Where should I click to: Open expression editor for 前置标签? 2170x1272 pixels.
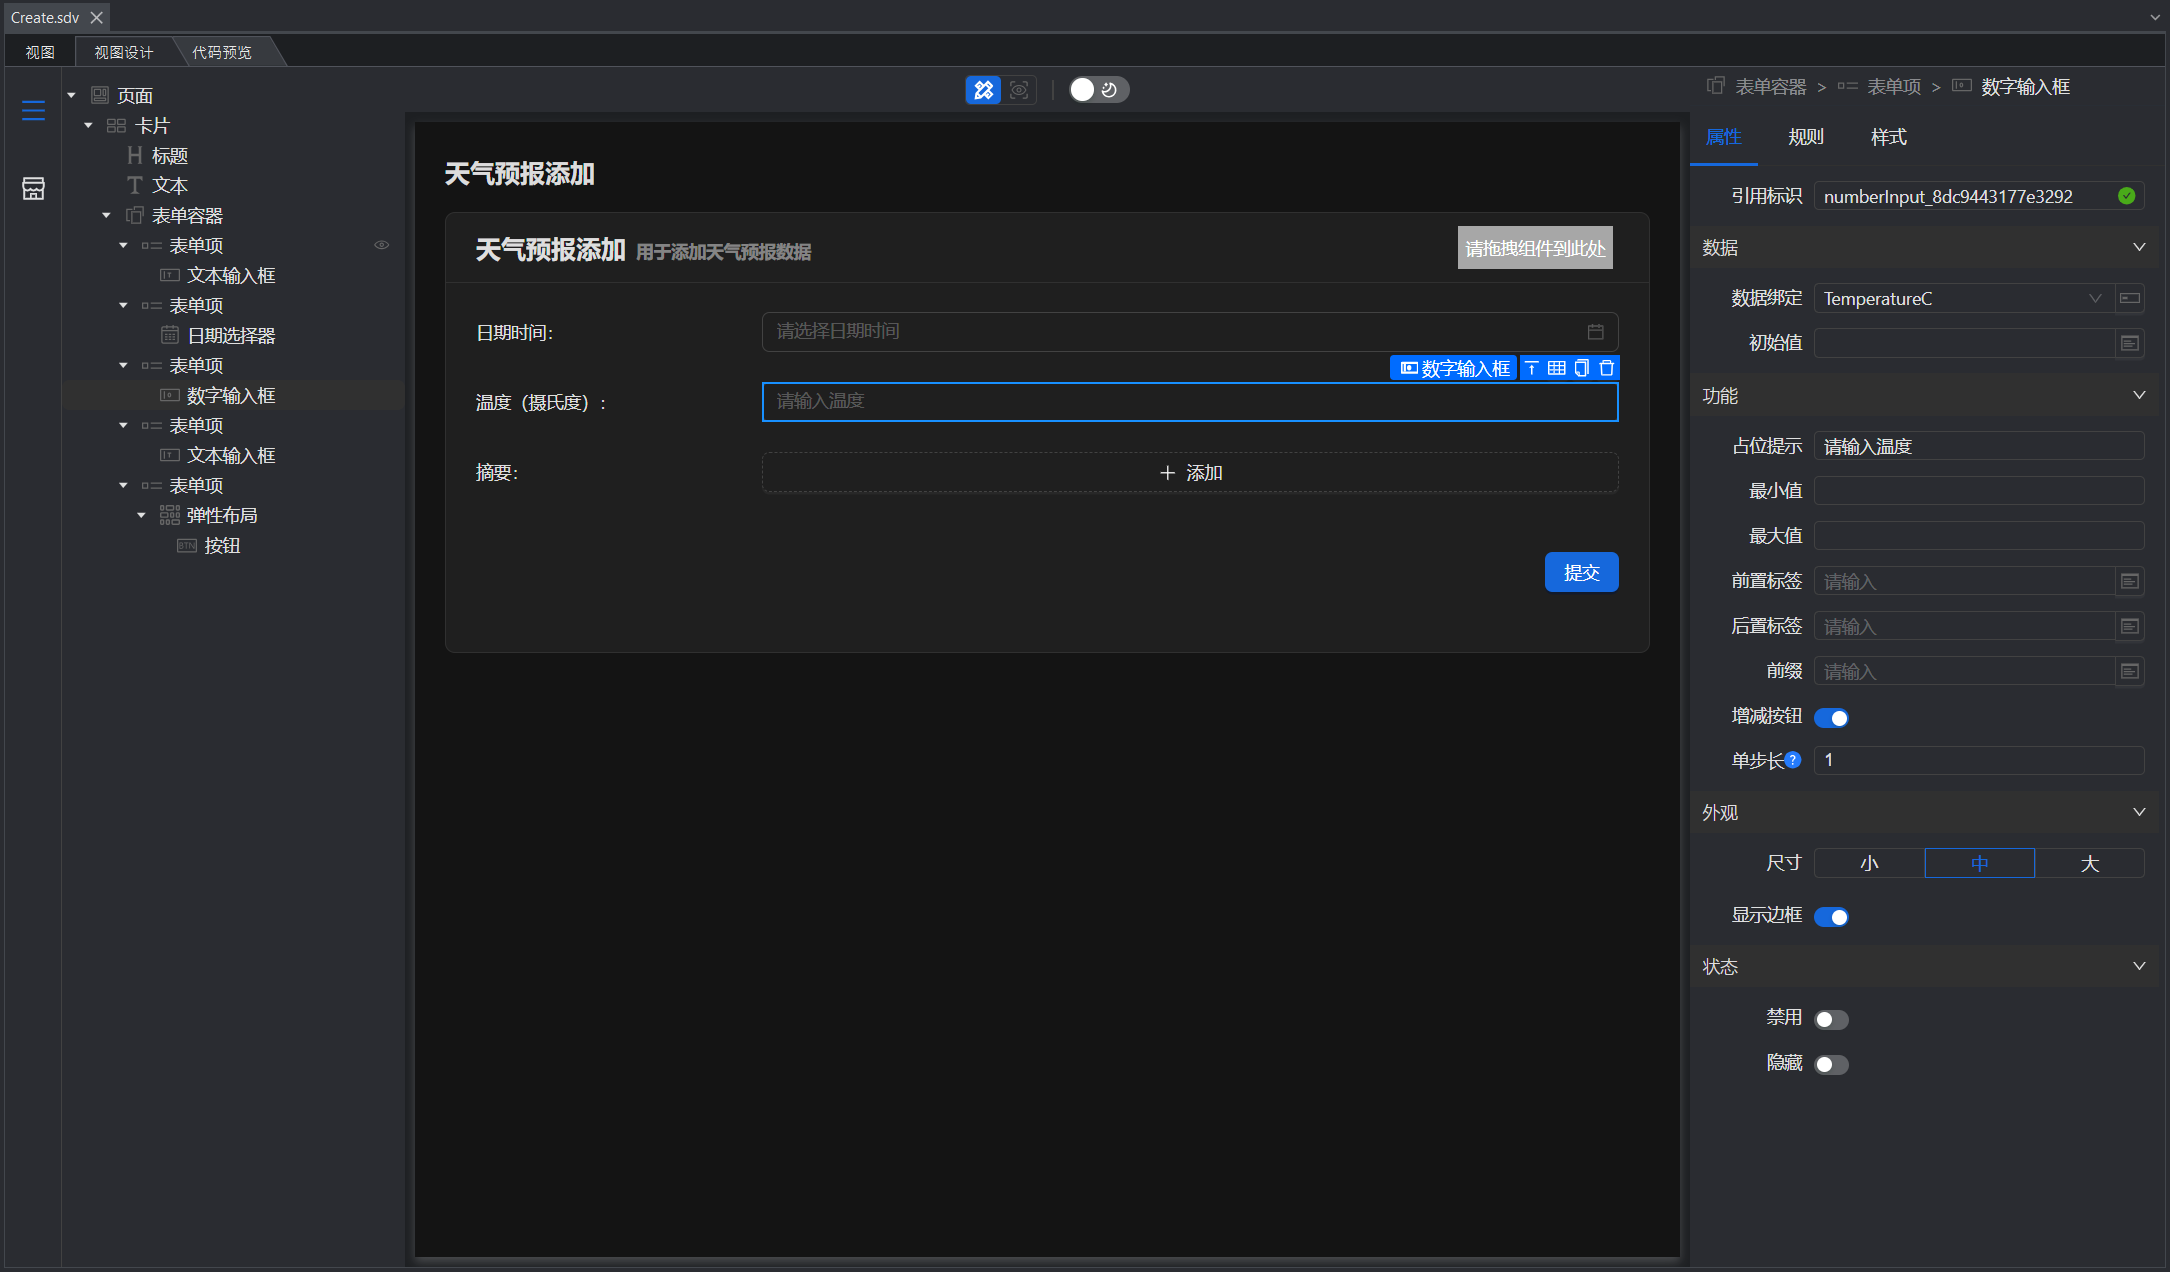click(x=2130, y=581)
